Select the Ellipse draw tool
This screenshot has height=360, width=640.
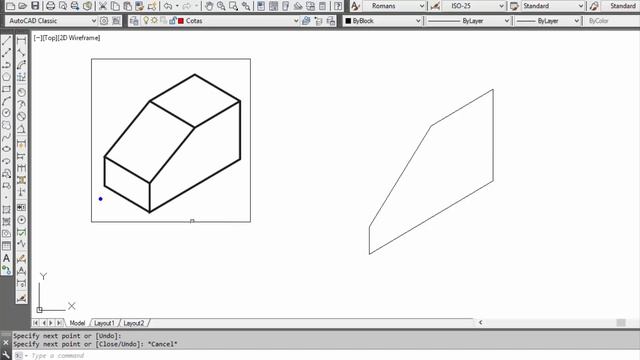[x=7, y=149]
